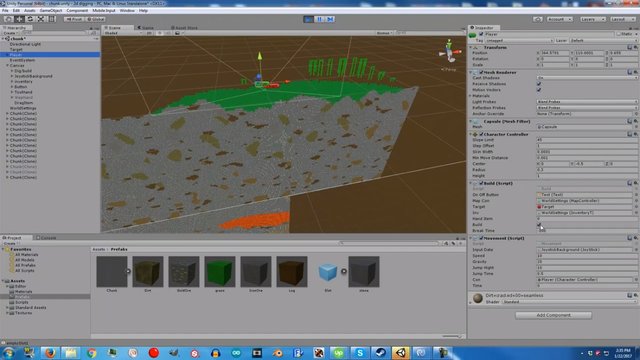
Task: Open Transform component settings gear
Action: 635,48
